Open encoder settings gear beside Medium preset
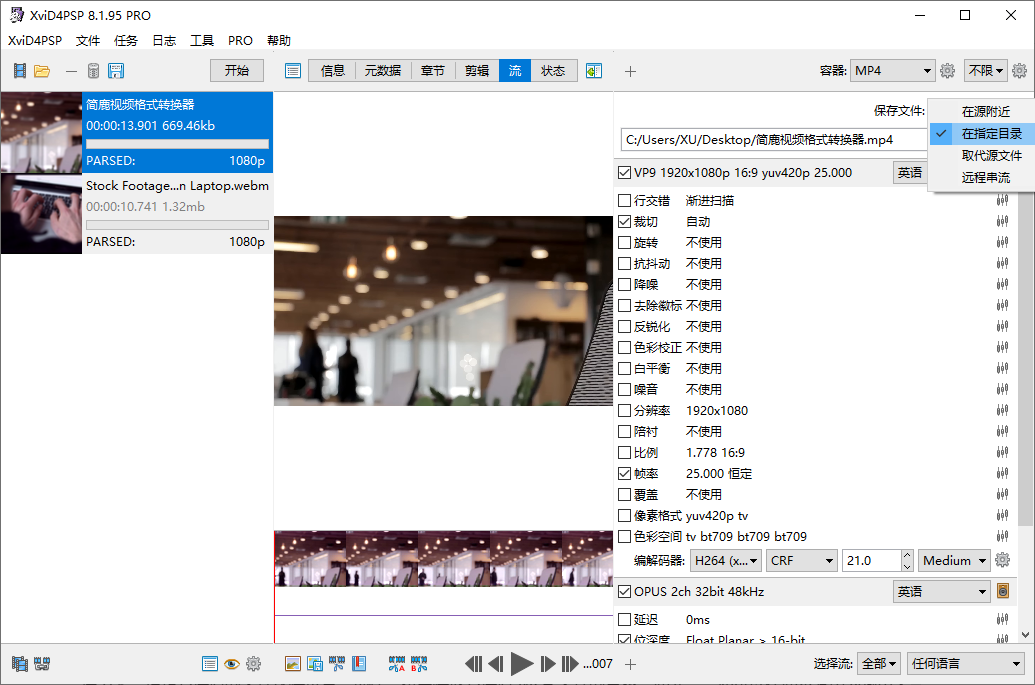Image resolution: width=1035 pixels, height=685 pixels. click(x=1003, y=560)
